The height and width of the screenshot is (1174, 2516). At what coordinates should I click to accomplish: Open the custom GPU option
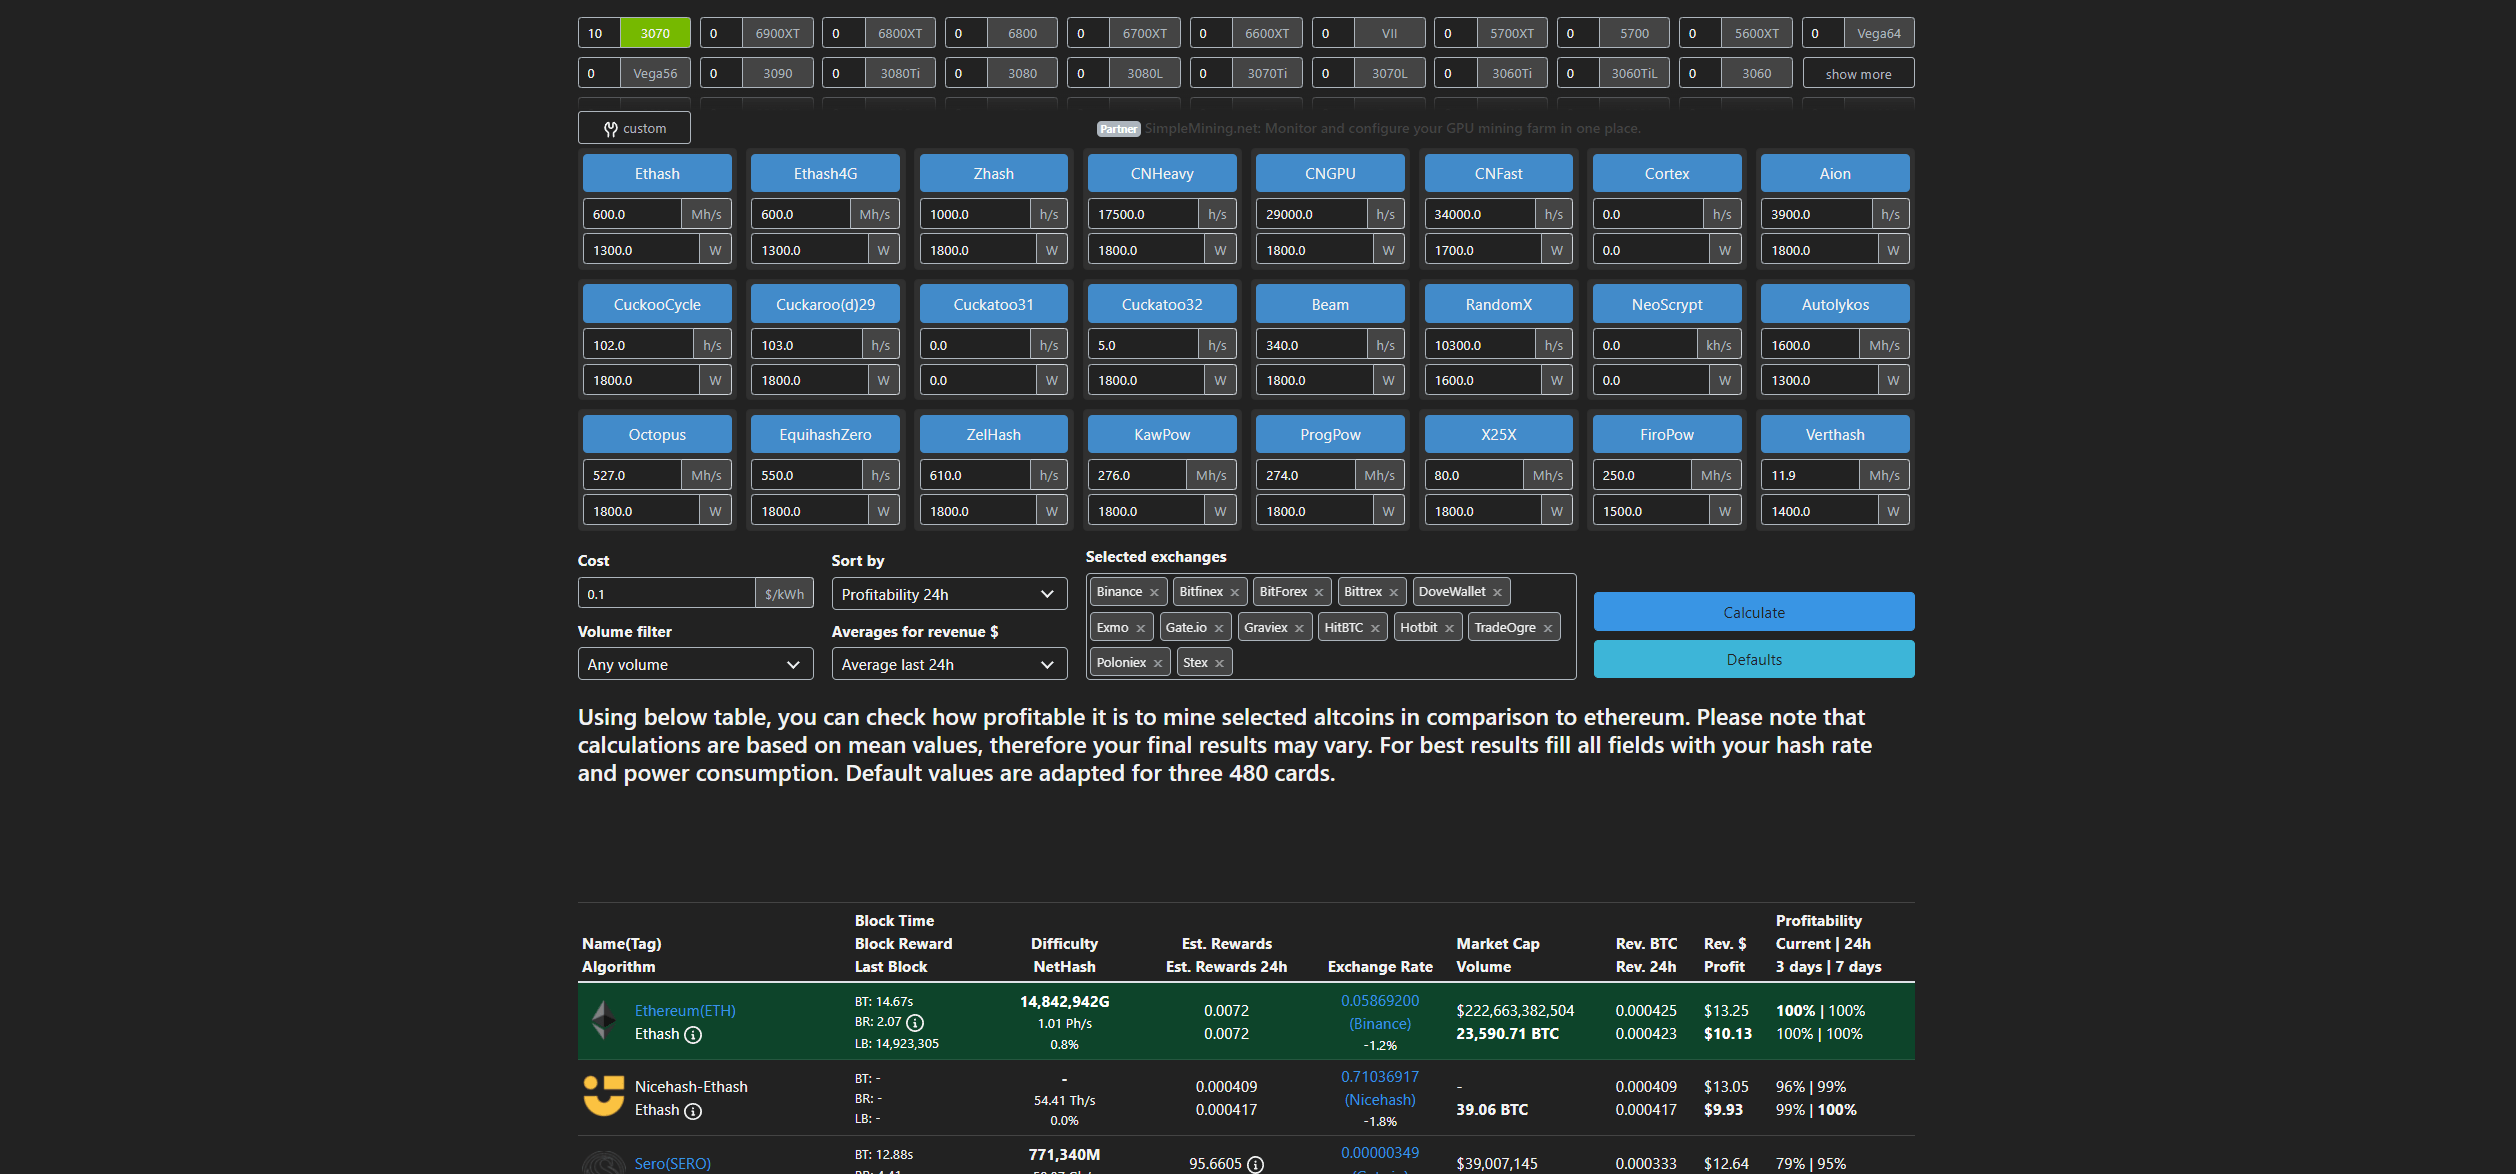click(x=634, y=128)
